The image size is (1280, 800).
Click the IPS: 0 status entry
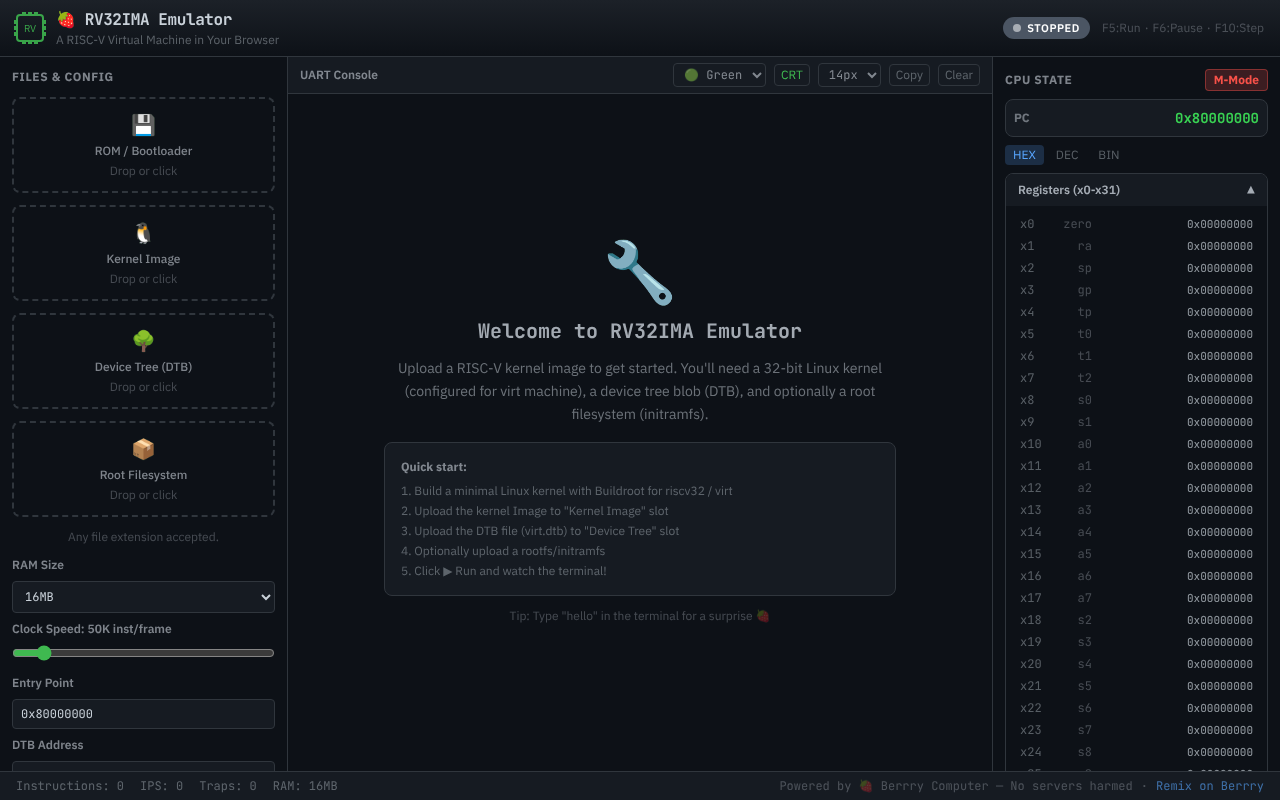coord(161,786)
